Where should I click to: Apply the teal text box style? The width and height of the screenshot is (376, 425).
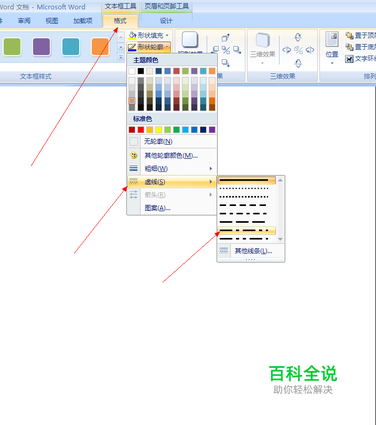tap(71, 46)
